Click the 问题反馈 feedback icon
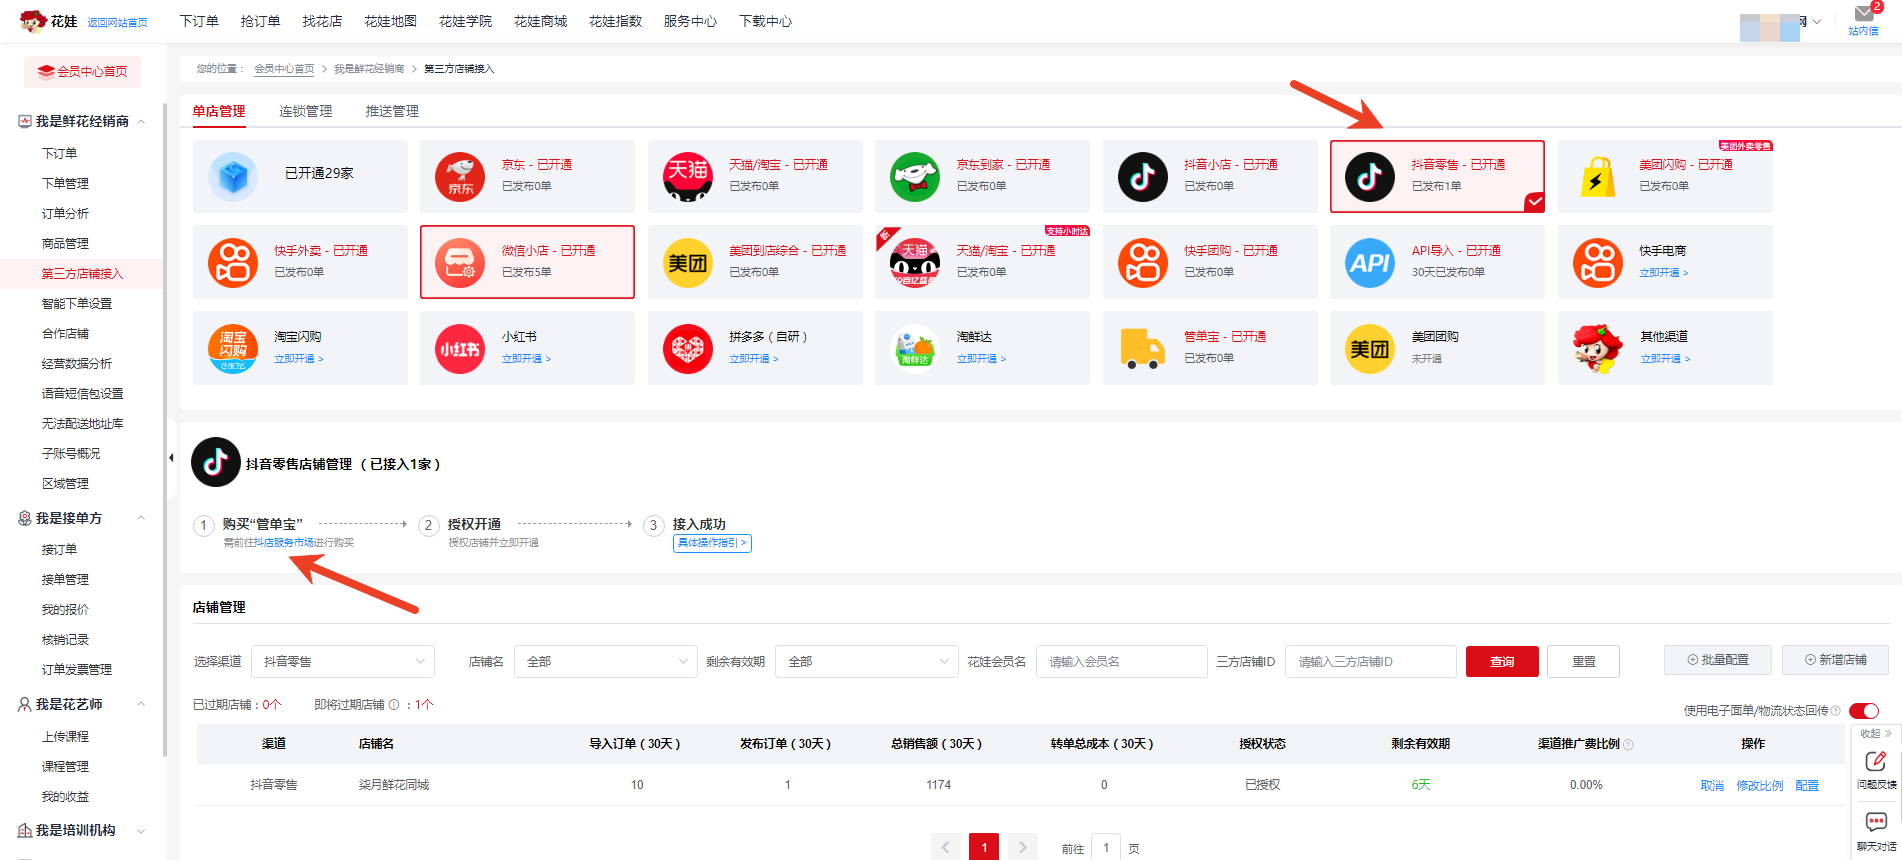The height and width of the screenshot is (860, 1902). click(x=1876, y=762)
